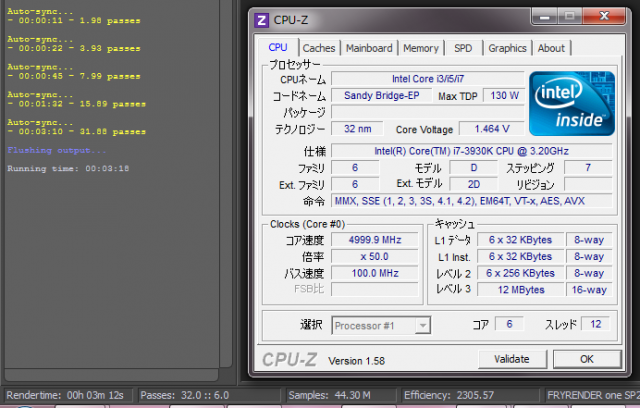Click the Intel inside logo
Image resolution: width=640 pixels, height=408 pixels.
[x=572, y=104]
